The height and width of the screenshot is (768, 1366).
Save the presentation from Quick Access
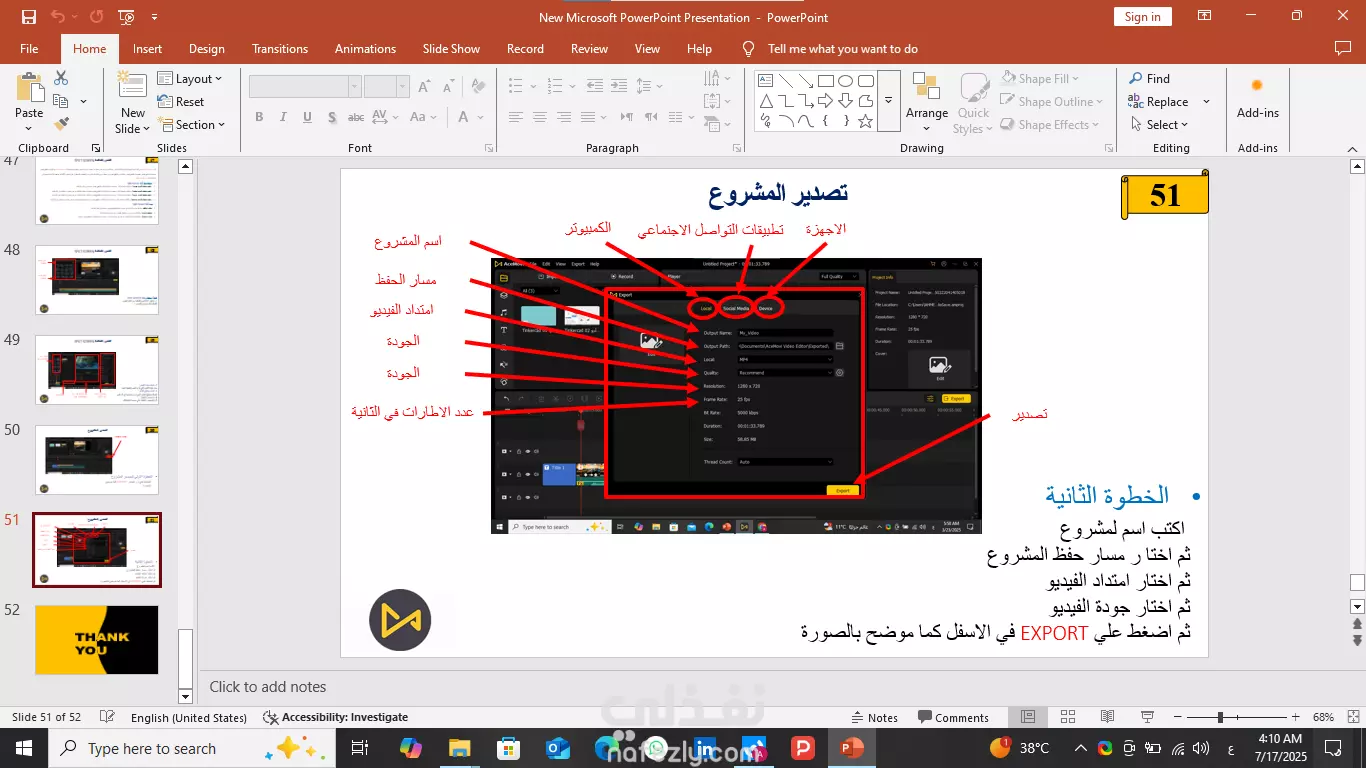click(28, 17)
